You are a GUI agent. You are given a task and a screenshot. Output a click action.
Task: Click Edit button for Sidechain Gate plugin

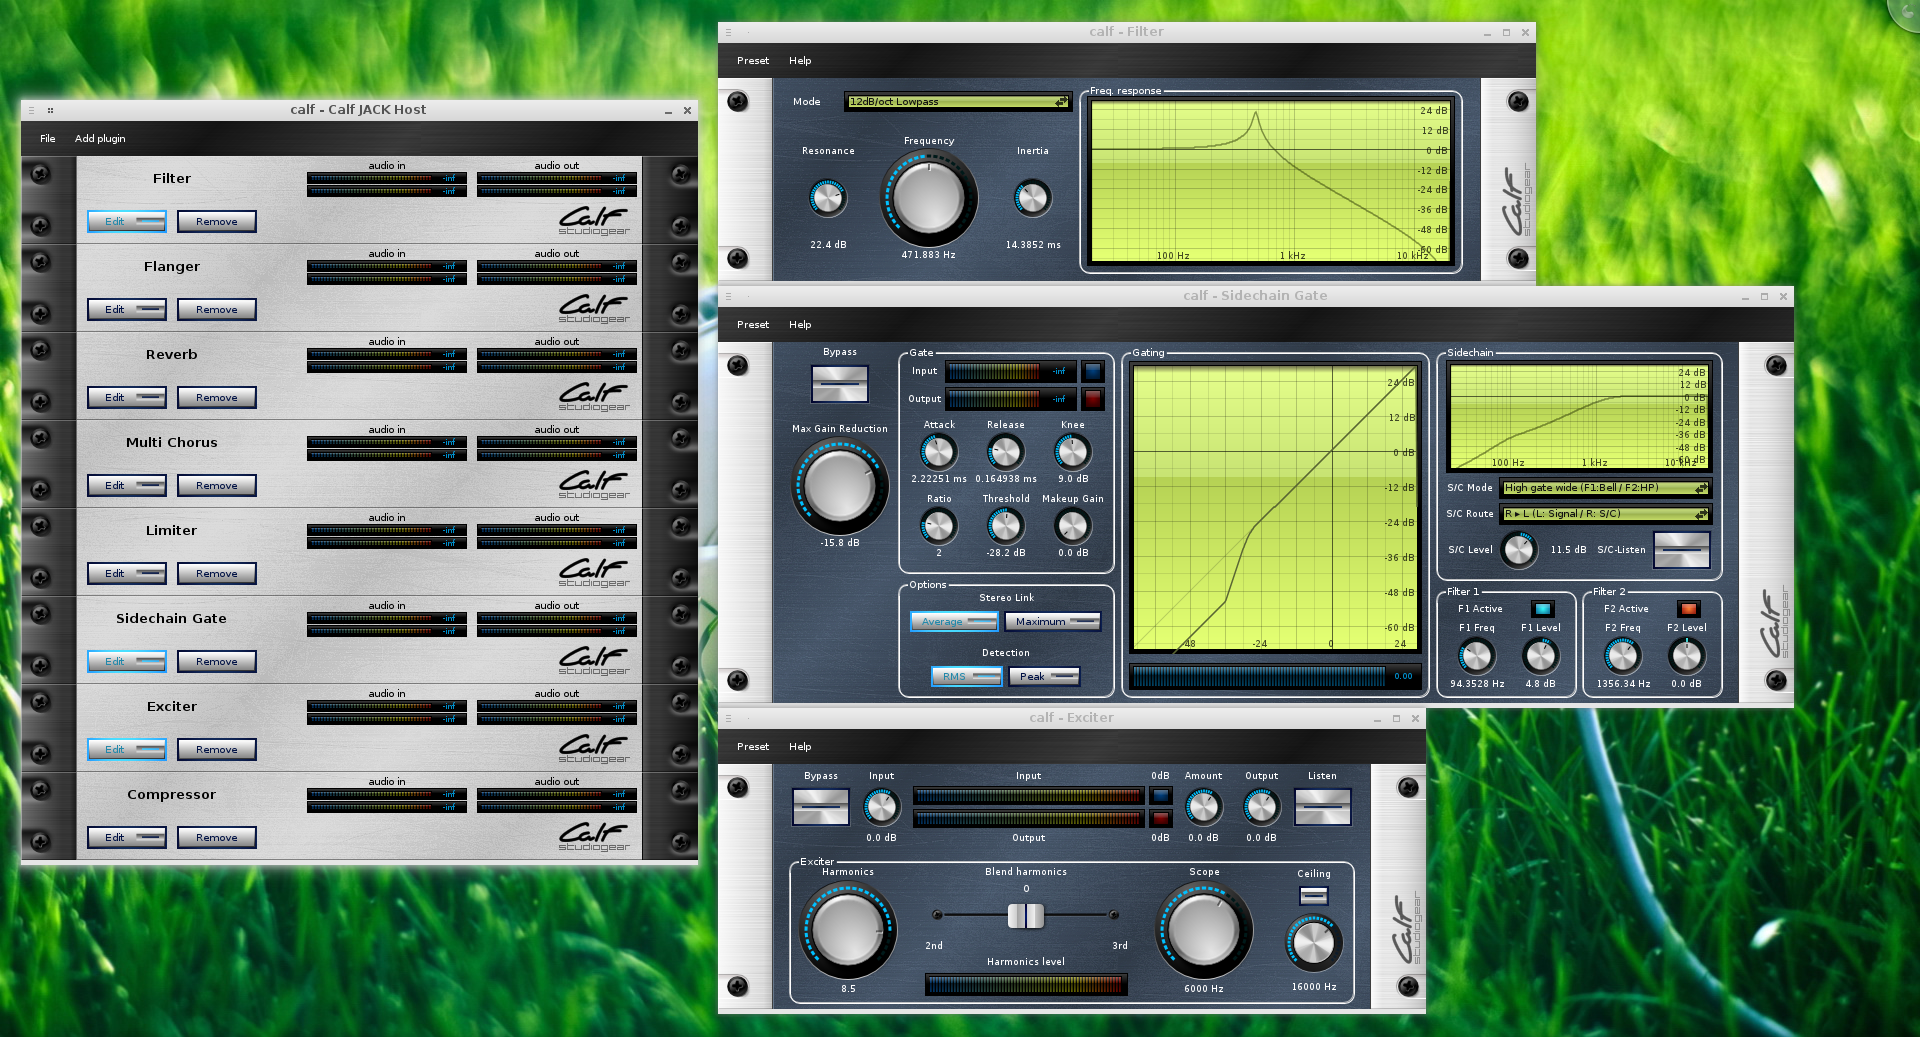click(x=127, y=662)
